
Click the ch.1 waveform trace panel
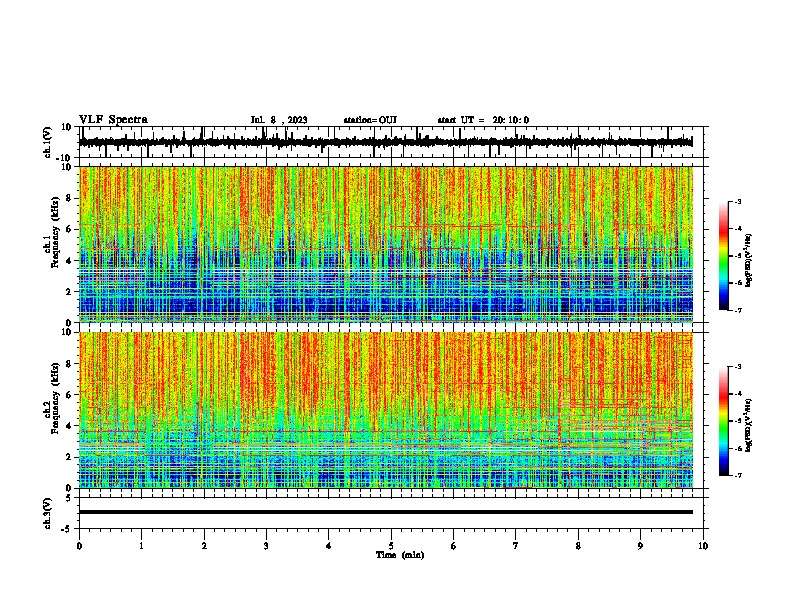[x=391, y=142]
